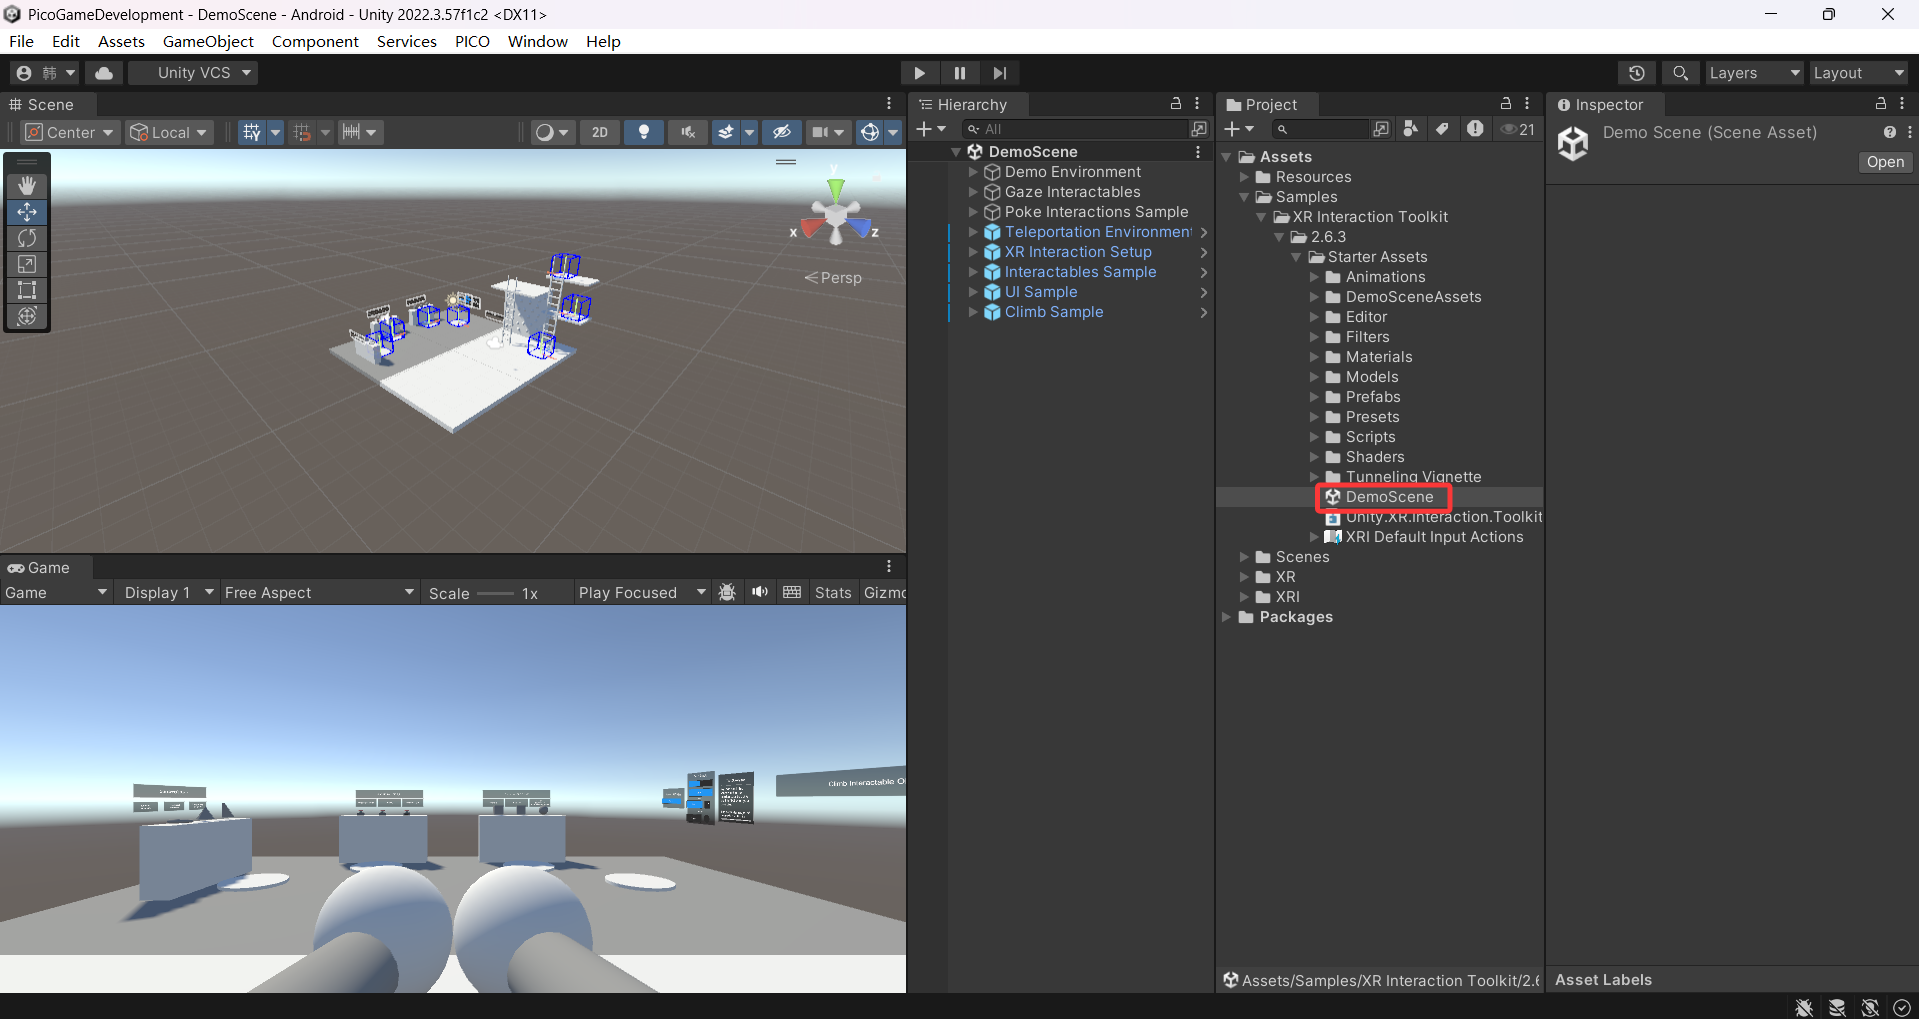Open the Component menu
The width and height of the screenshot is (1919, 1019).
click(x=315, y=41)
